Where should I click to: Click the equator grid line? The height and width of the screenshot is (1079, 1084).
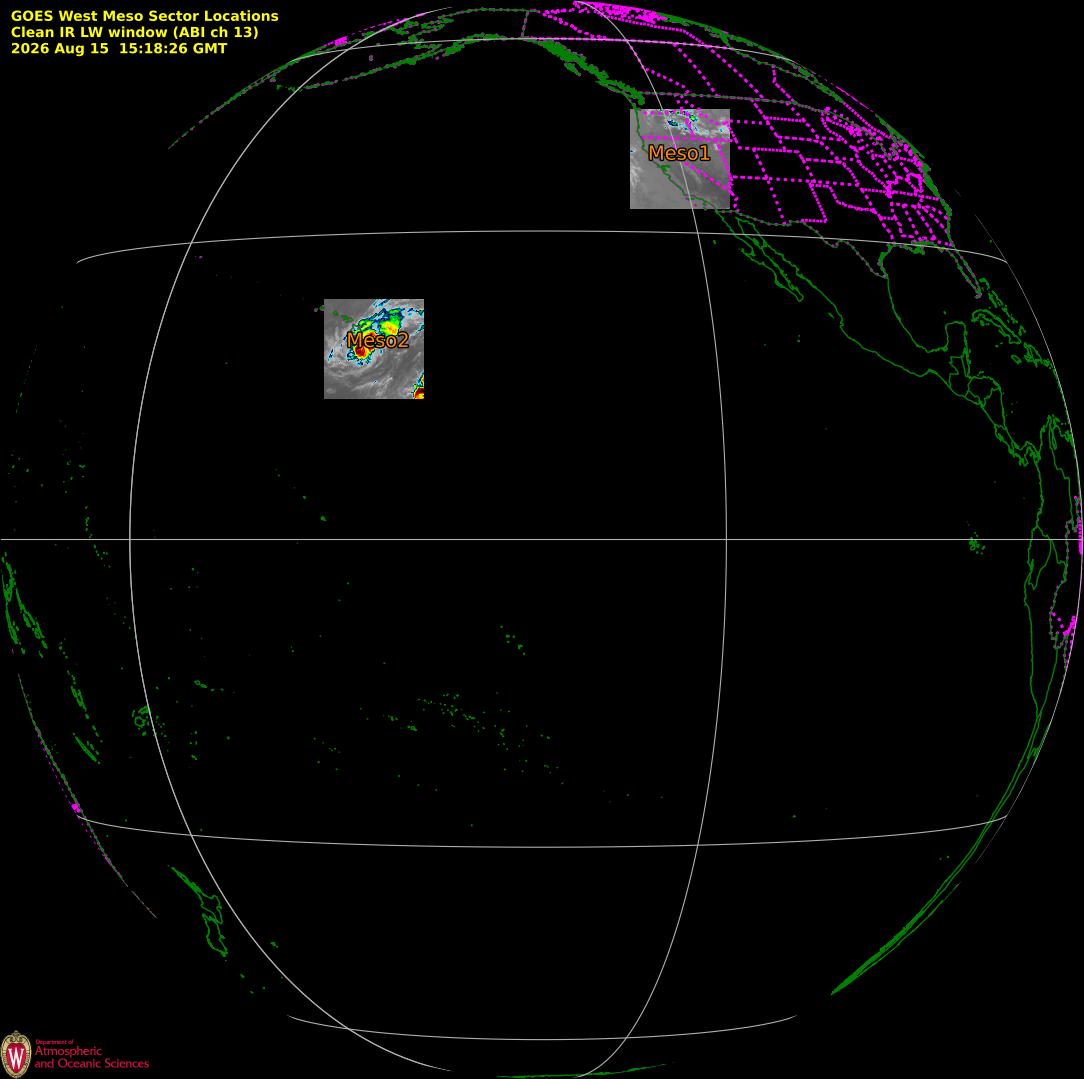point(542,539)
